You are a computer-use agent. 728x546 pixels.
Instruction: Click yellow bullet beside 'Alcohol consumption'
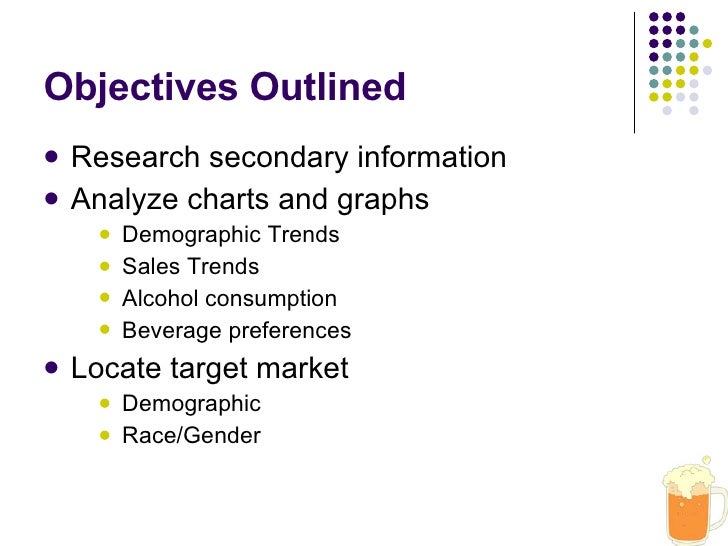pyautogui.click(x=105, y=298)
